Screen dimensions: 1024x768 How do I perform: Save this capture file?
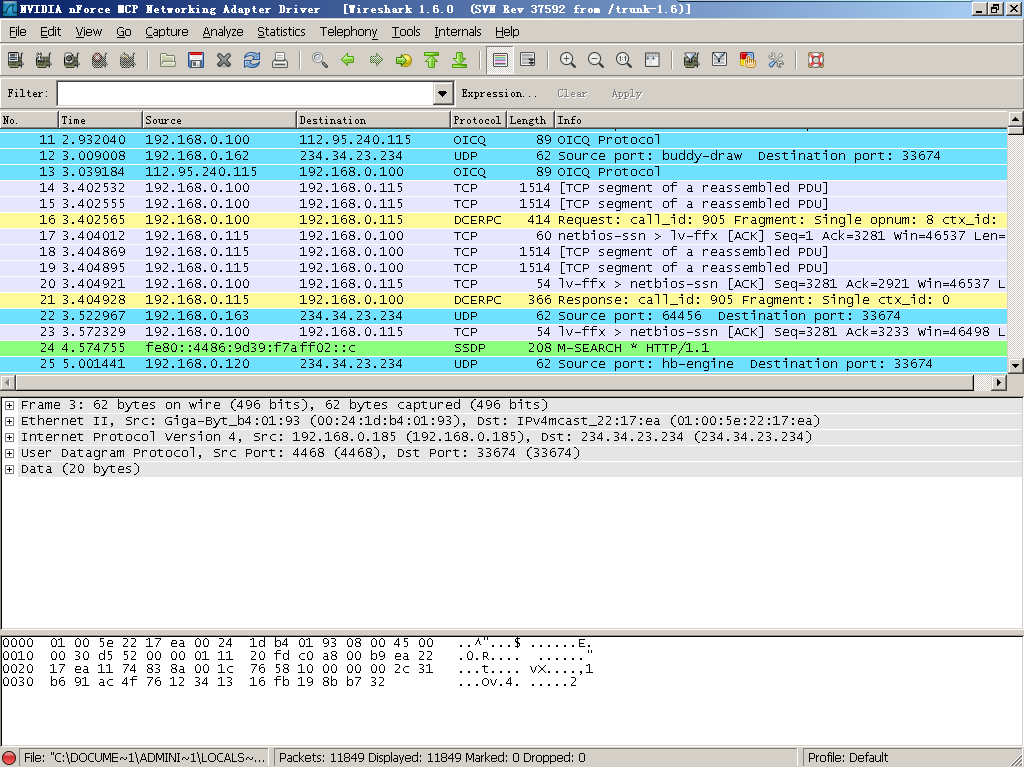[196, 60]
